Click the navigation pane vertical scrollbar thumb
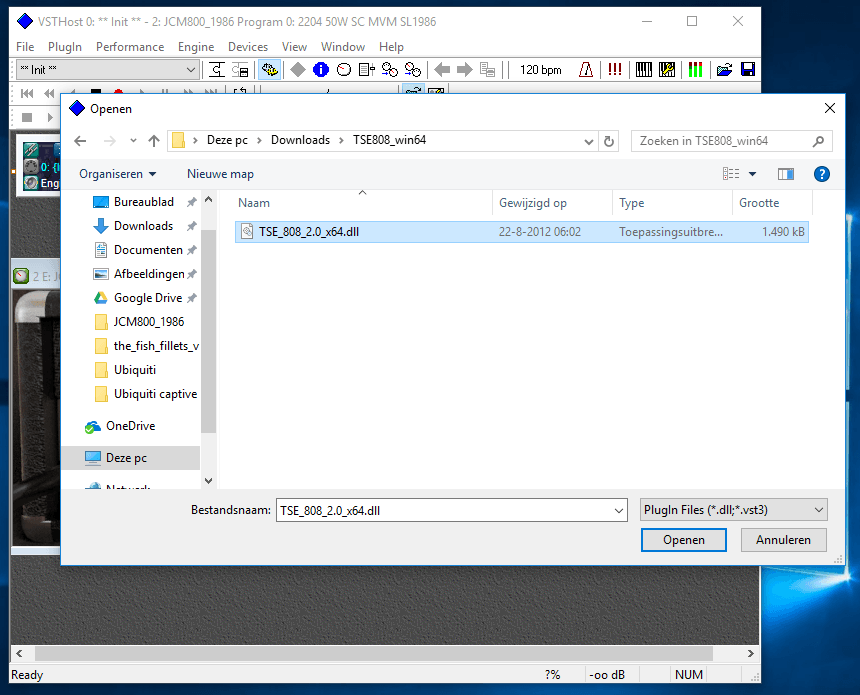 tap(208, 330)
